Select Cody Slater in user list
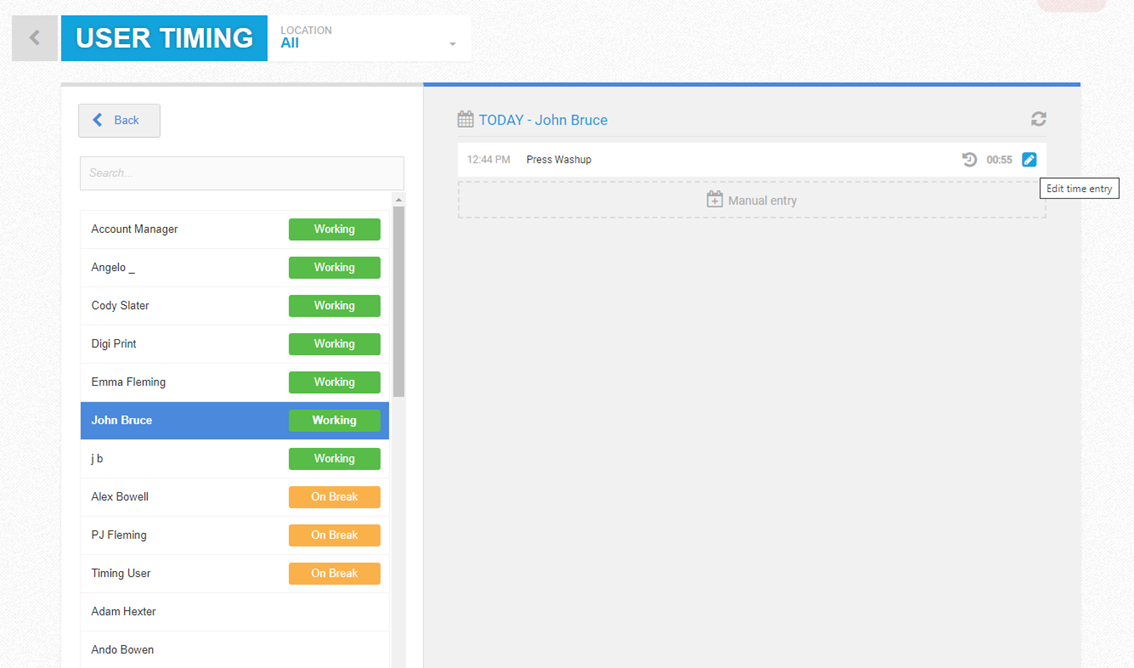 click(x=234, y=306)
